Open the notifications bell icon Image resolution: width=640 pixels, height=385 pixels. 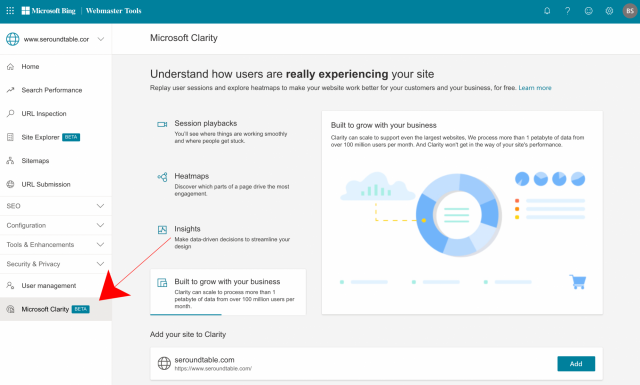click(x=547, y=11)
